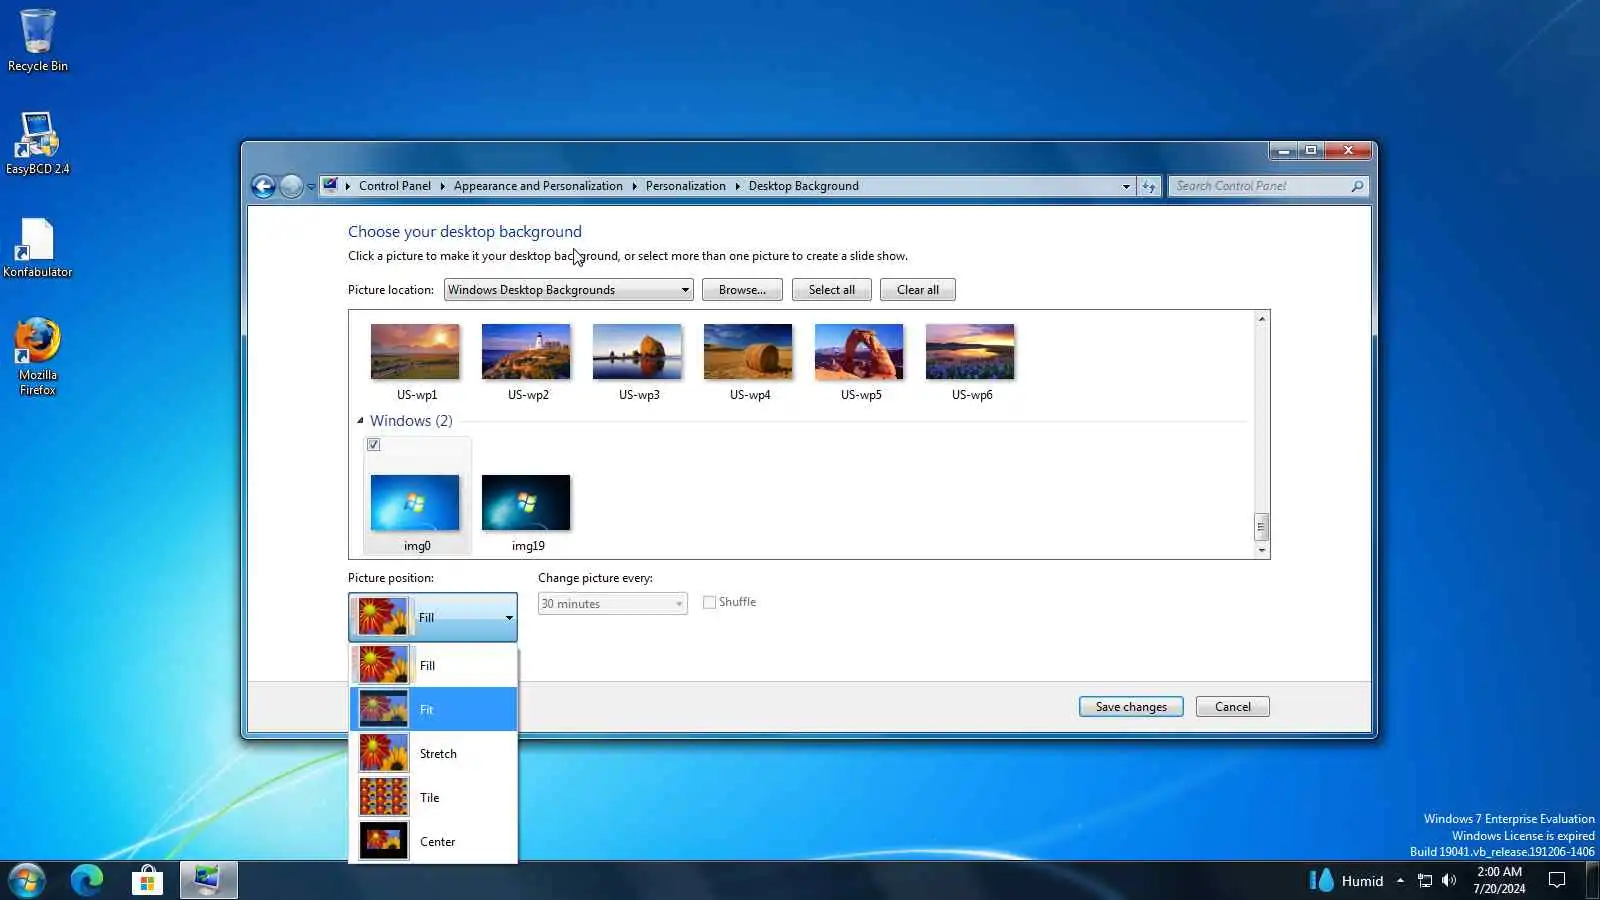
Task: Toggle the Shuffle checkbox
Action: (x=710, y=602)
